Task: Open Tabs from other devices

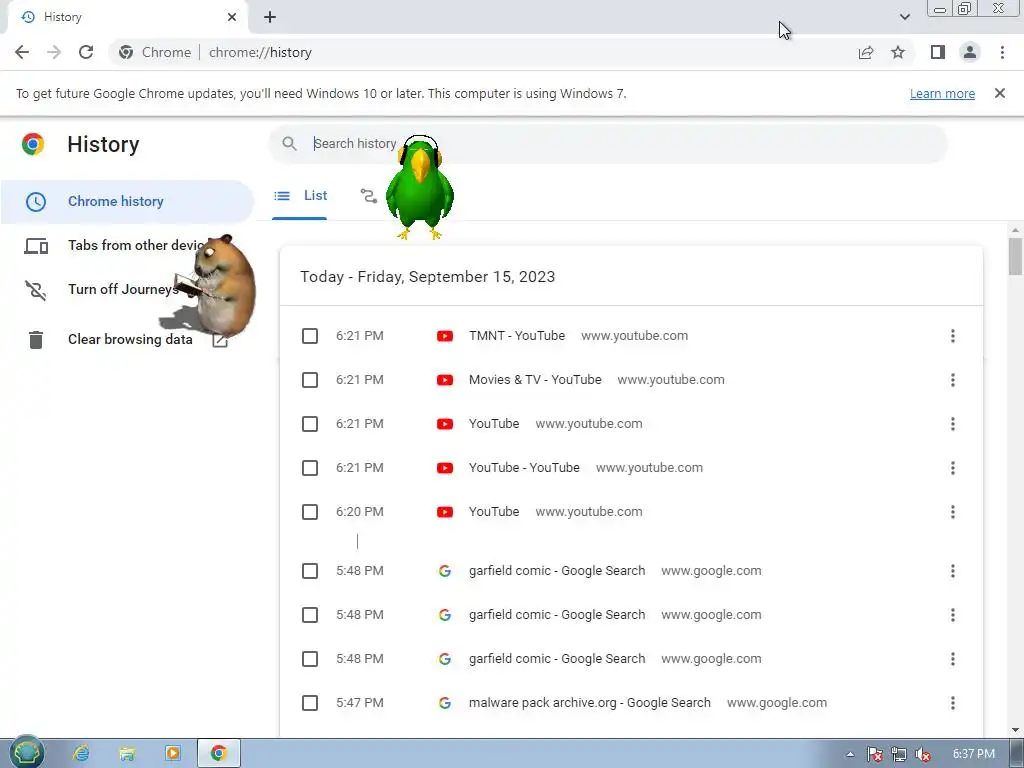Action: tap(127, 246)
